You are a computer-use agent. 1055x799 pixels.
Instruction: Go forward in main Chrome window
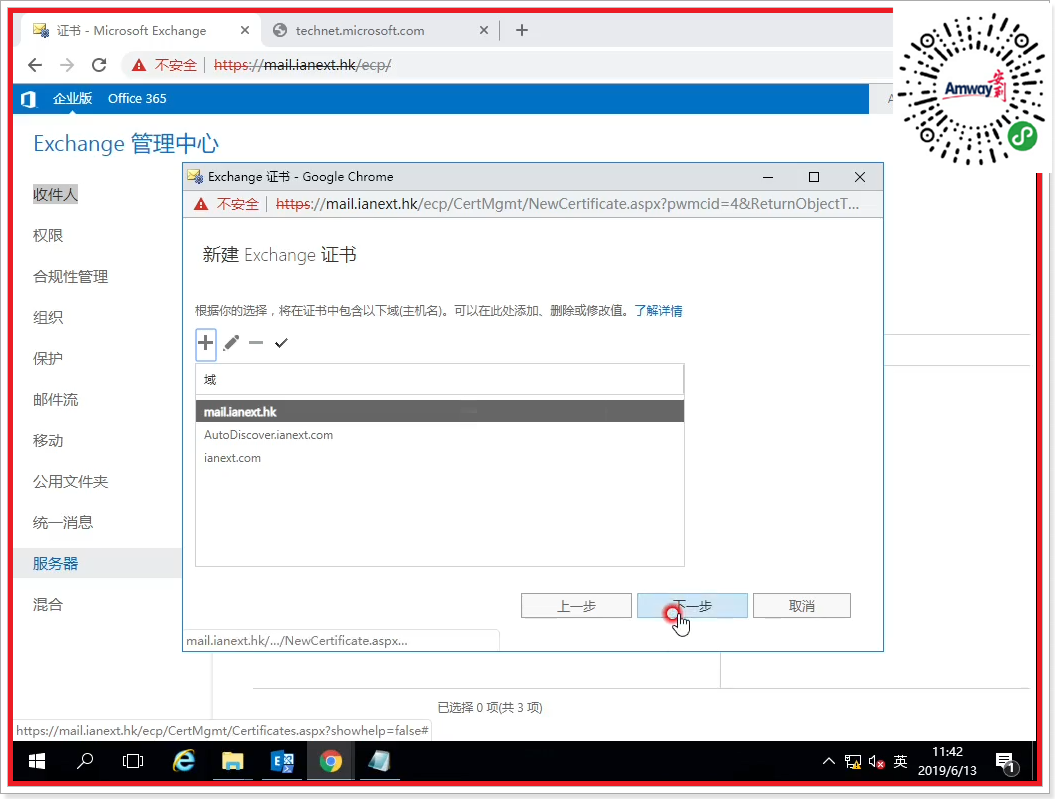tap(67, 65)
